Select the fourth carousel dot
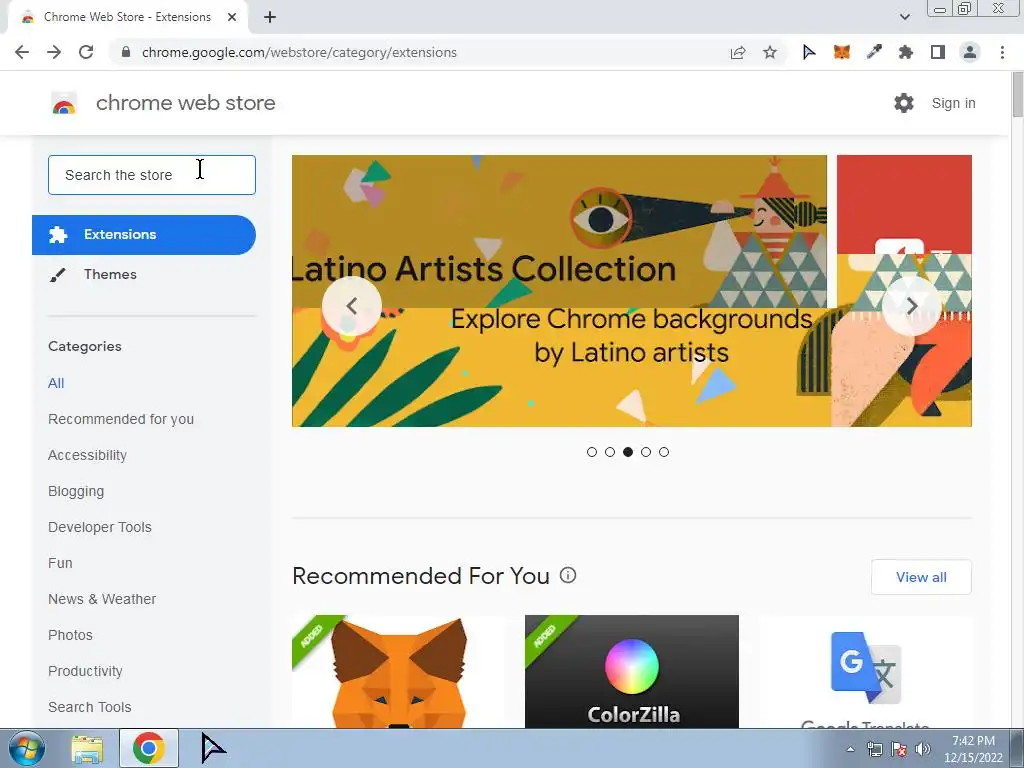 tap(646, 452)
